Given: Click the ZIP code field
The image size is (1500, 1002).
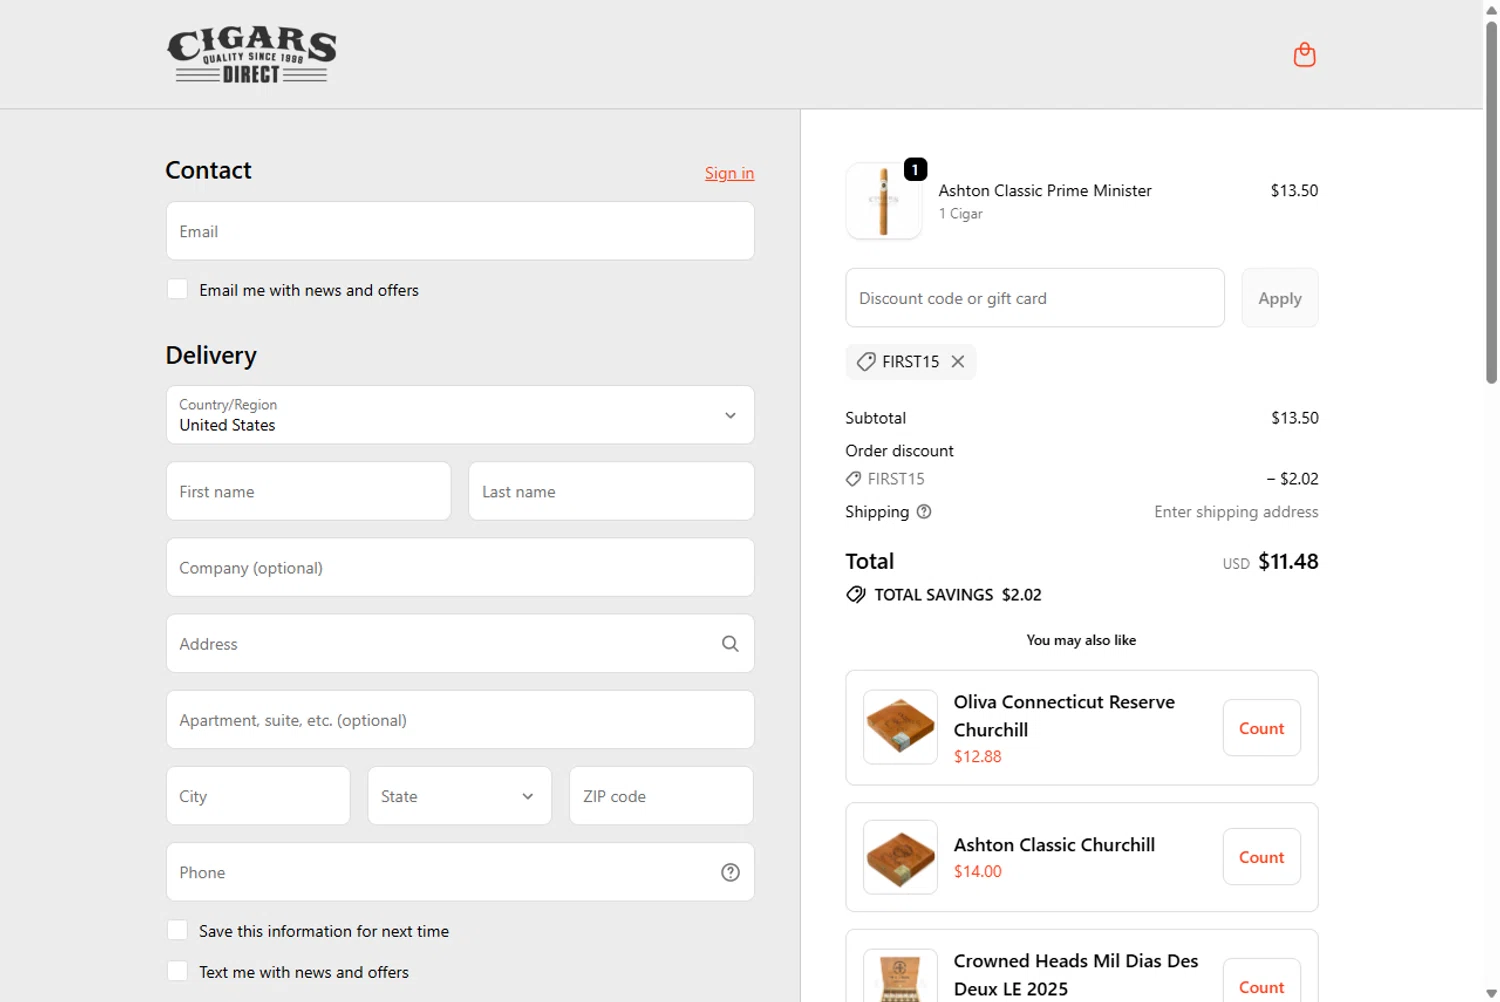Looking at the screenshot, I should [661, 796].
